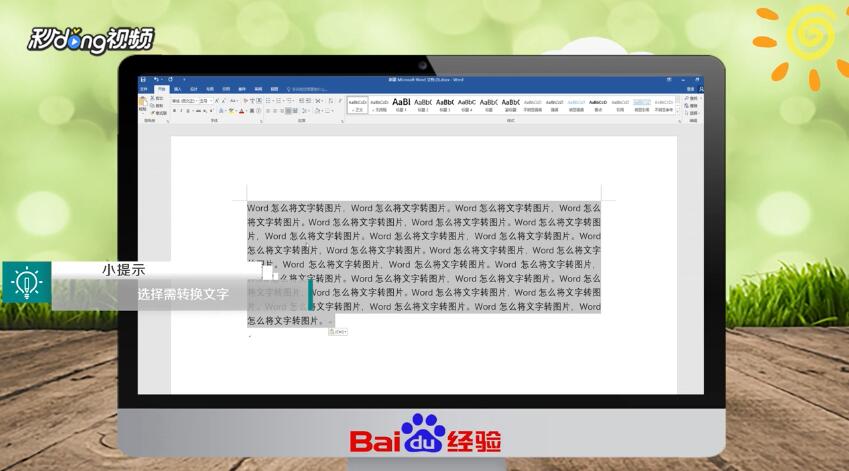Screen dimensions: 849x471
Task: Center align the paragraph
Action: tap(275, 111)
